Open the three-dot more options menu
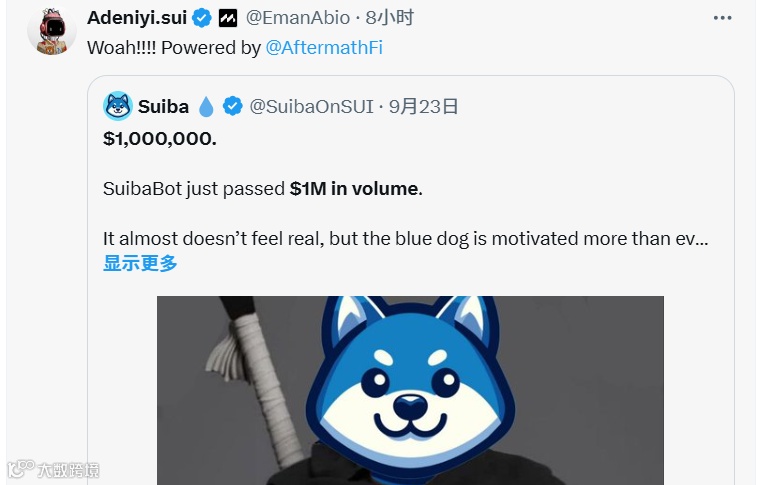The image size is (757, 485). tap(722, 18)
